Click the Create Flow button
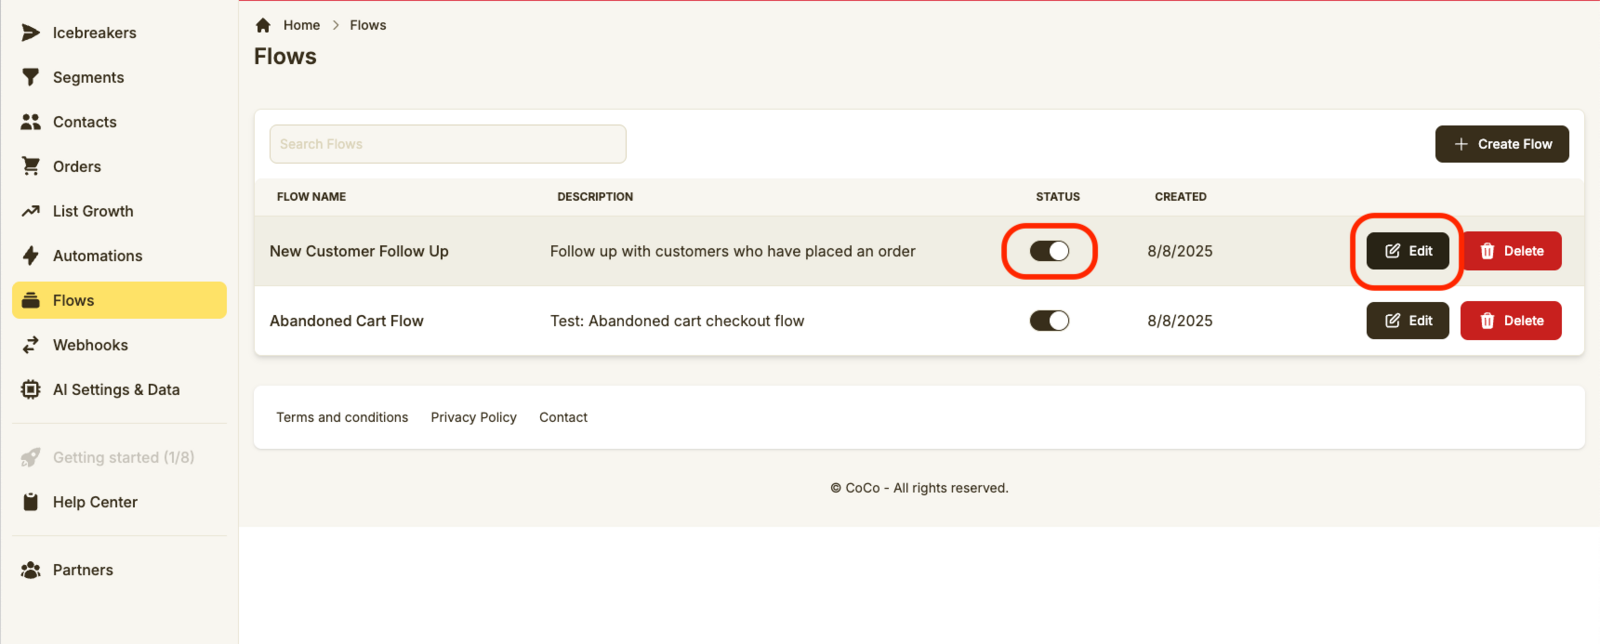Viewport: 1600px width, 644px height. click(x=1501, y=144)
